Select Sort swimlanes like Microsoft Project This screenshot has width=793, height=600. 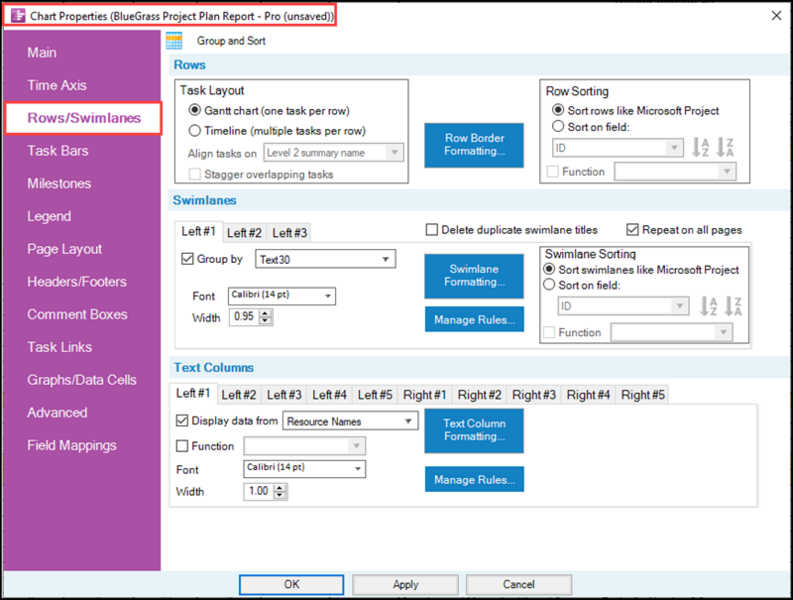(549, 269)
